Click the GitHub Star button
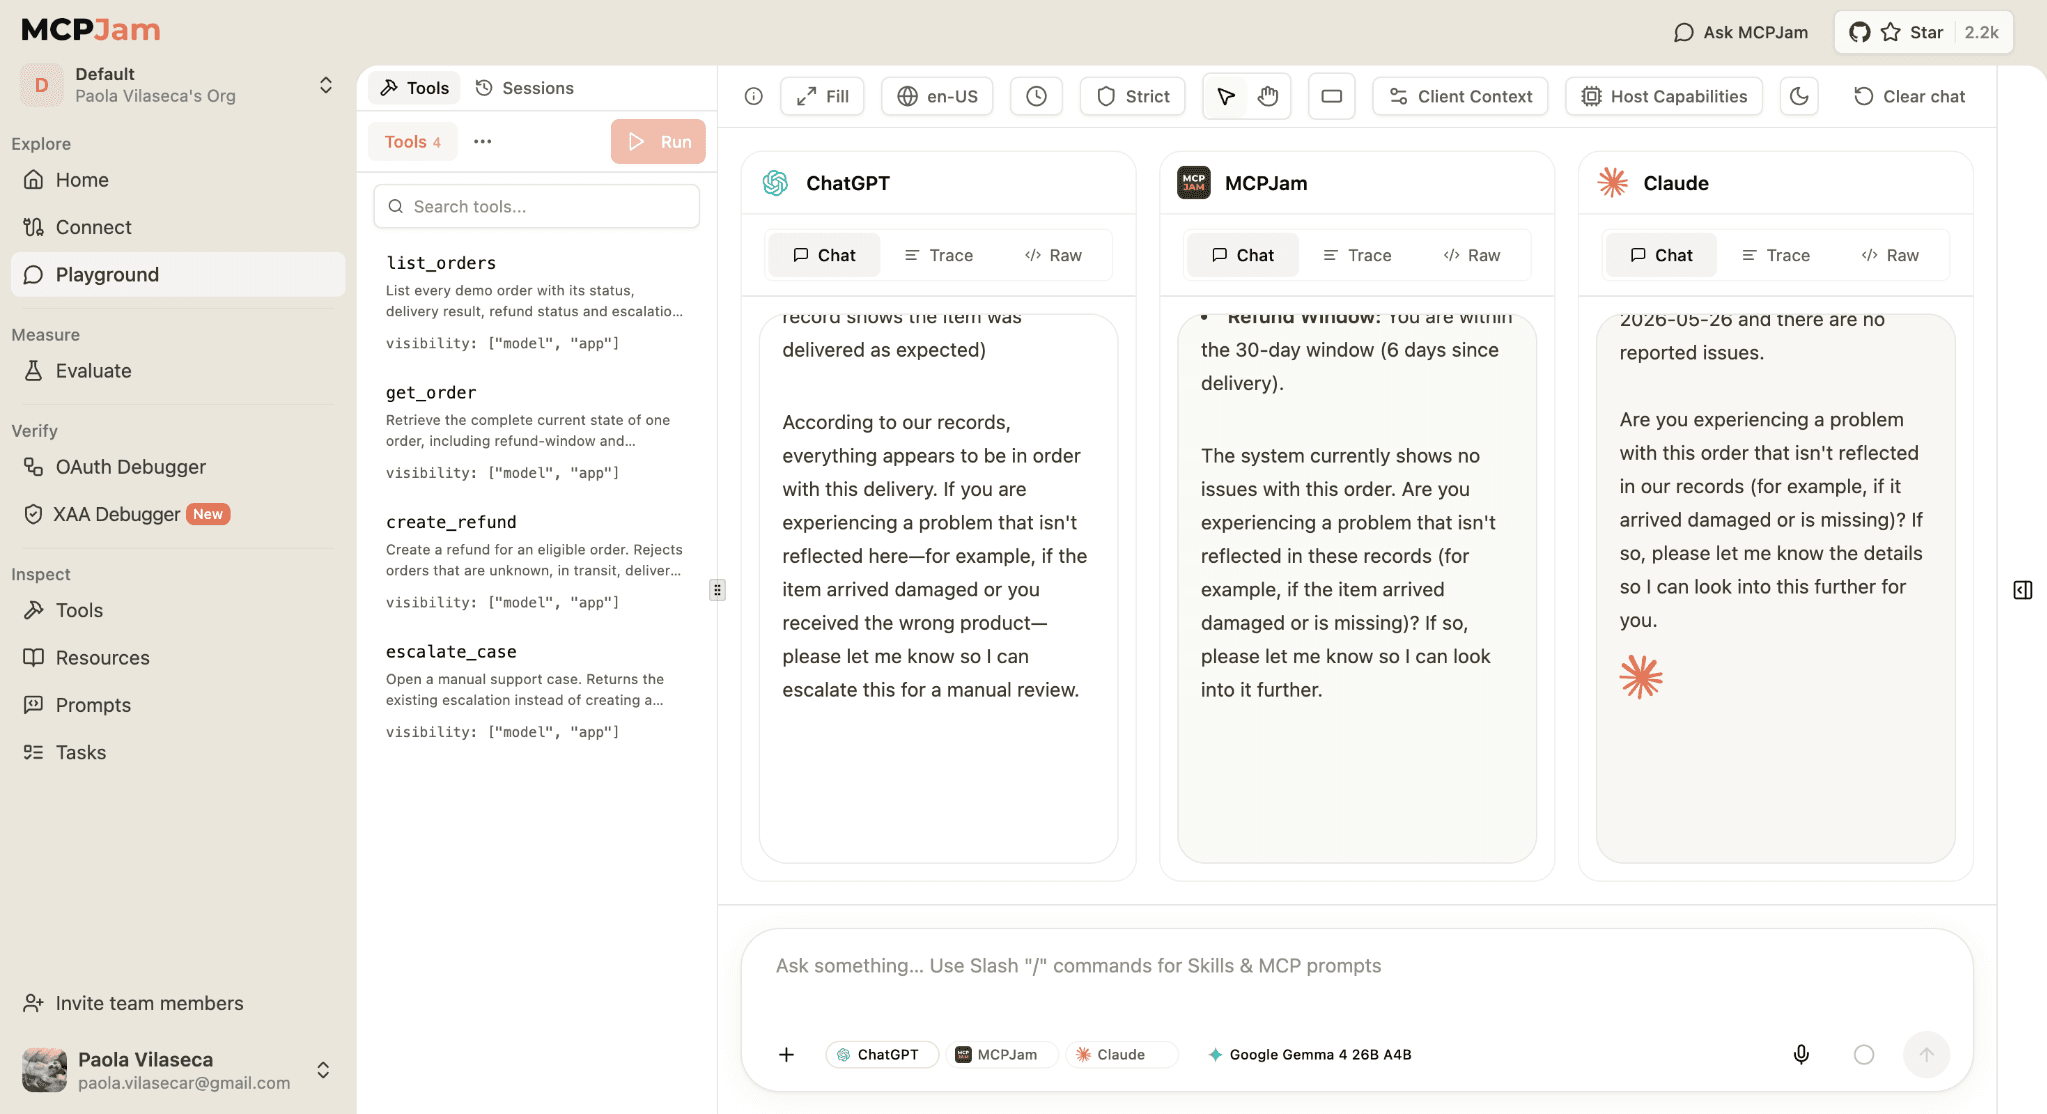 pos(1923,32)
